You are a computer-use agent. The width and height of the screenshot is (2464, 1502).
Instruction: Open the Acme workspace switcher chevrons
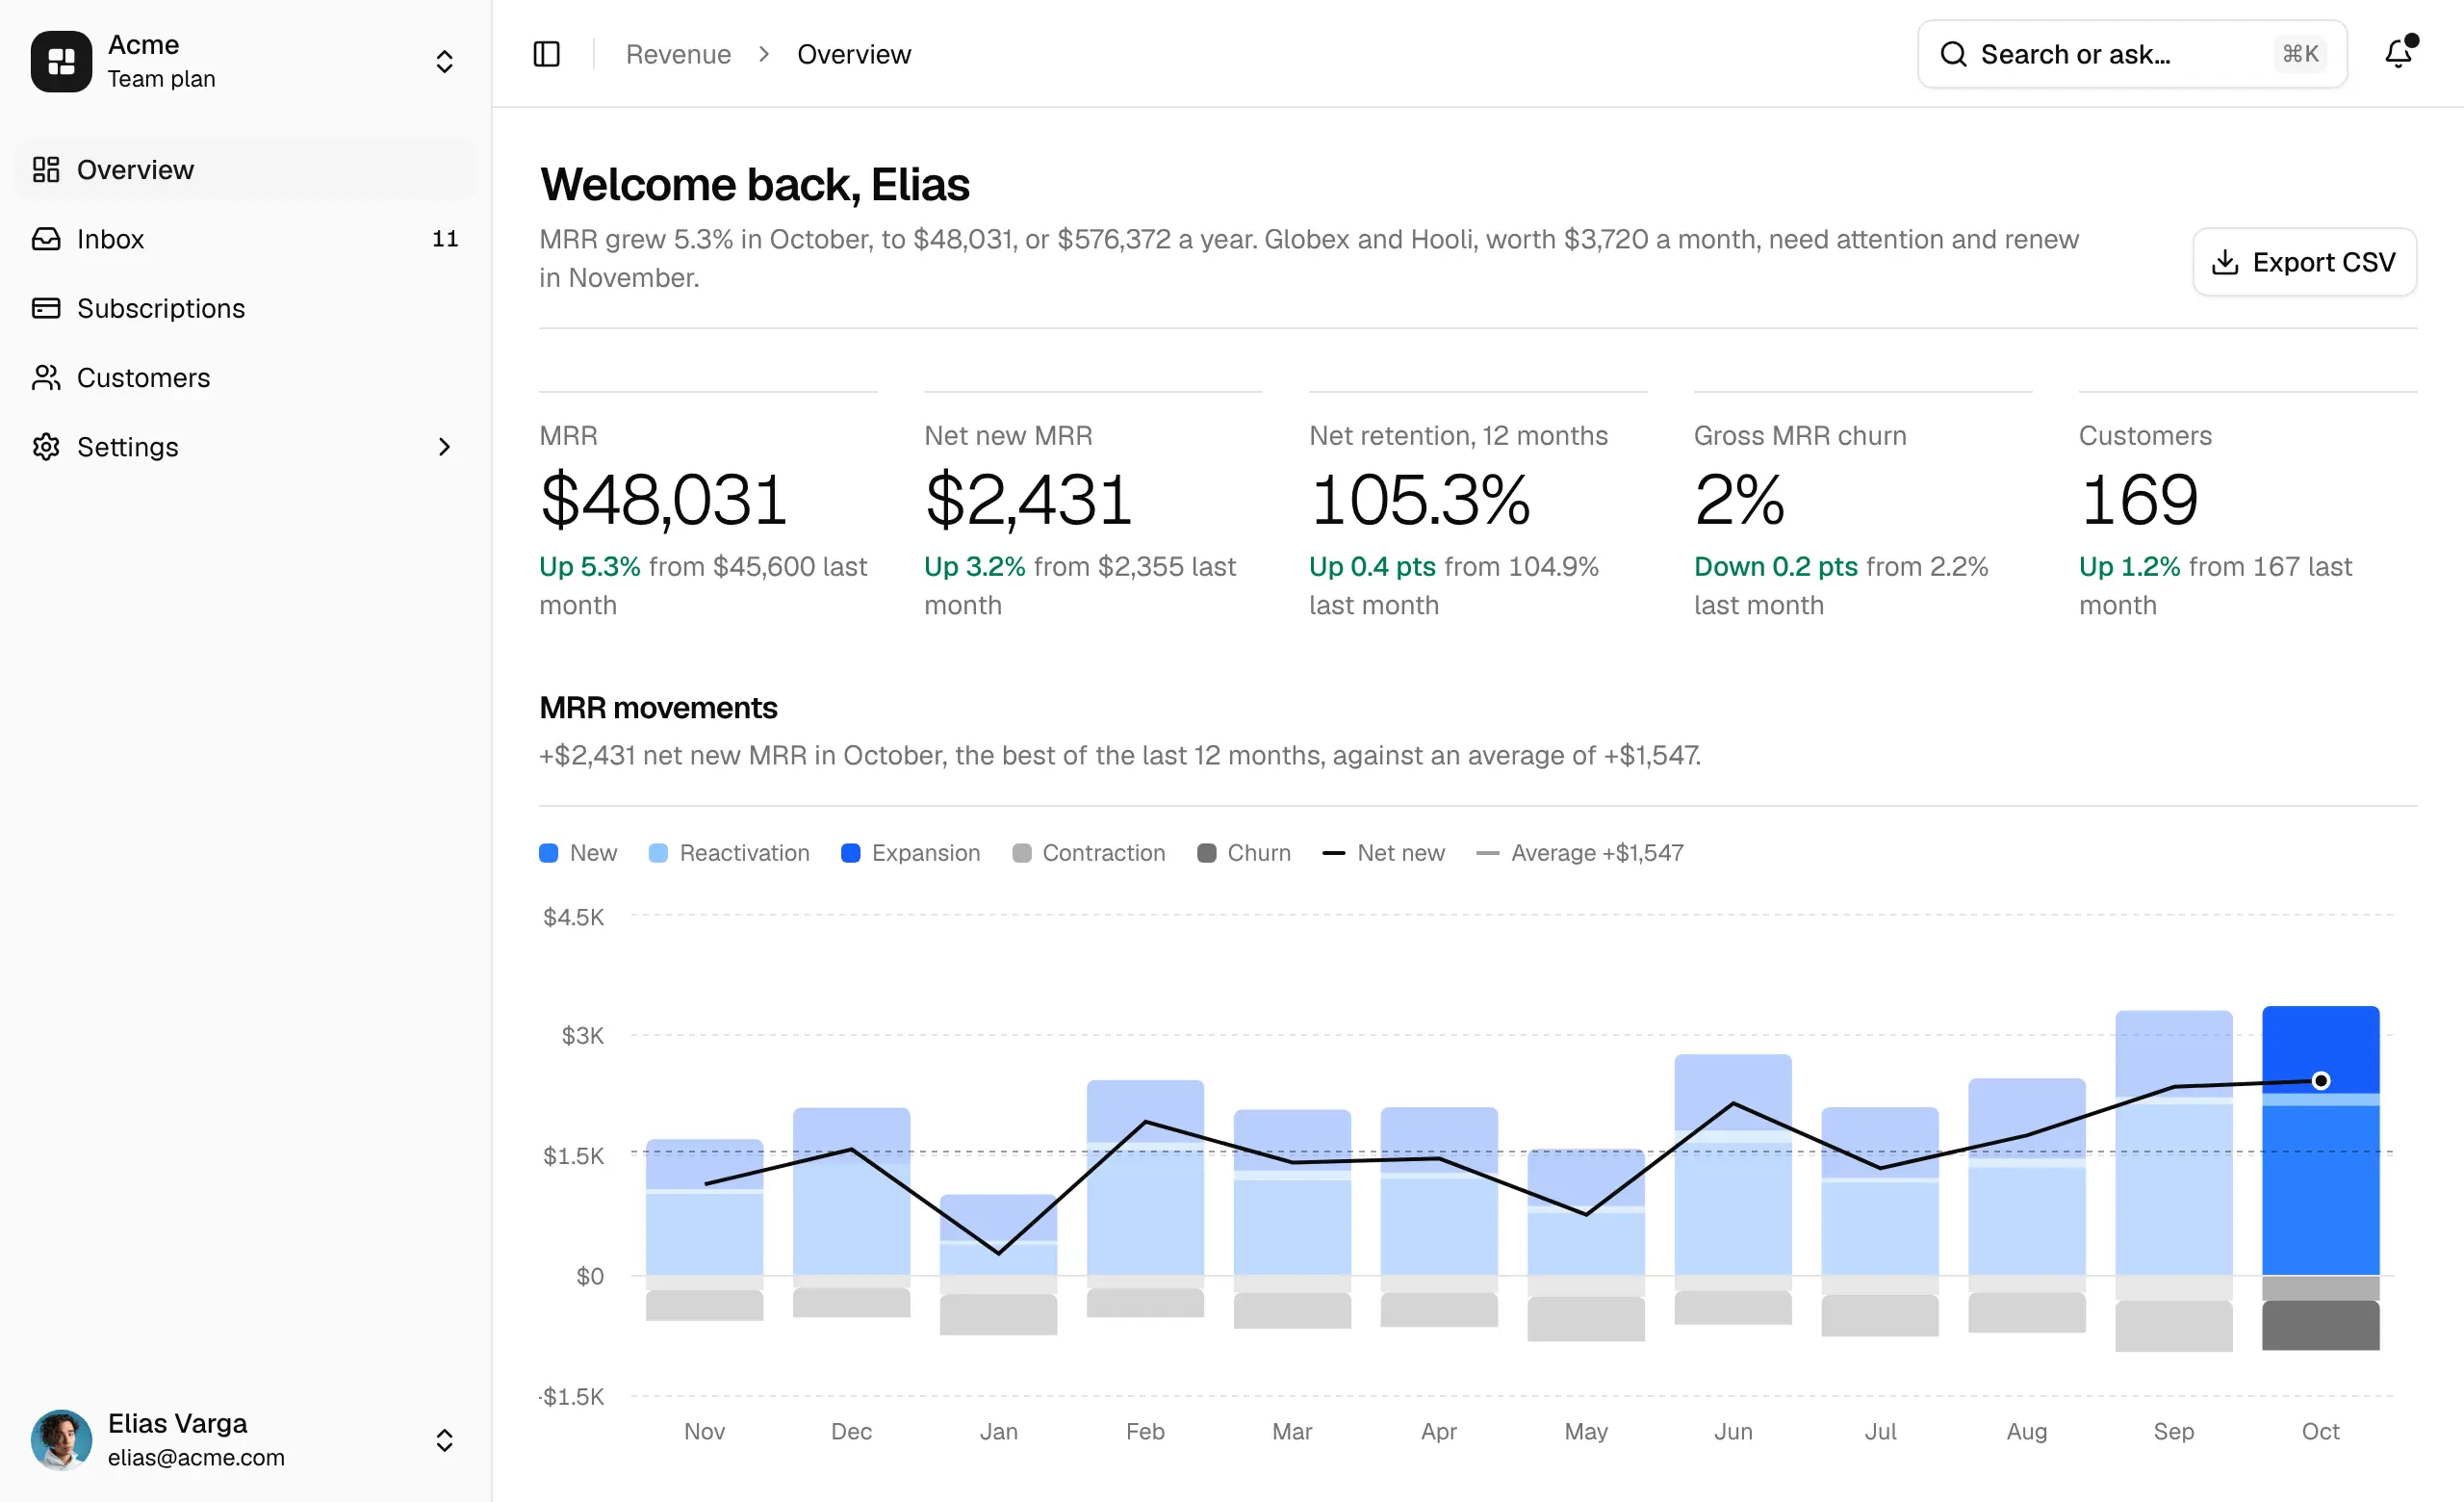click(x=444, y=61)
